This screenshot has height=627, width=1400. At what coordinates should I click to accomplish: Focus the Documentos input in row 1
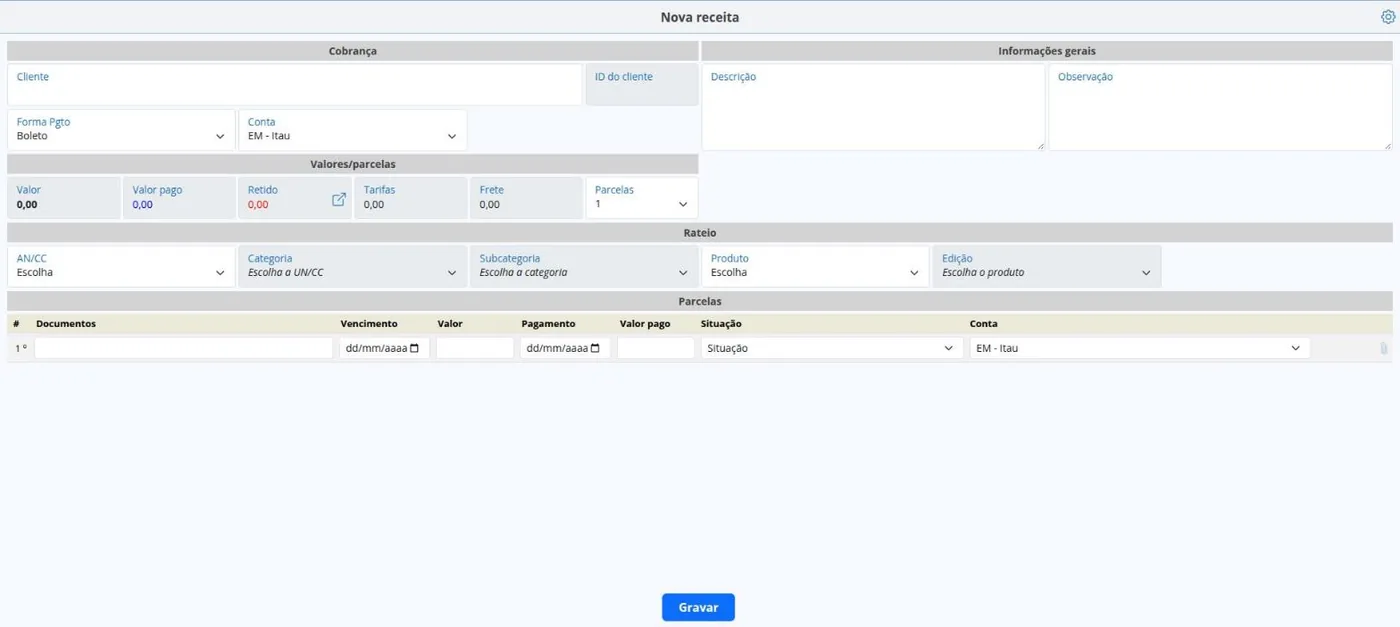click(183, 348)
